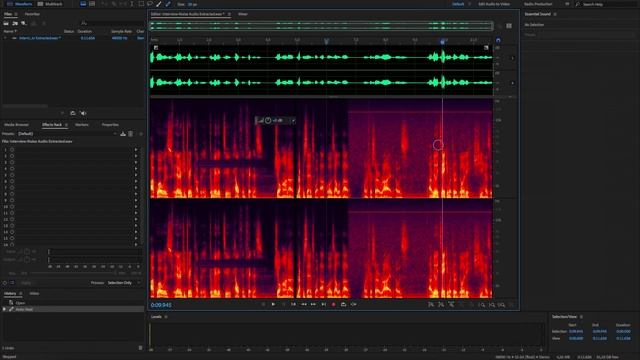Click the Play transport button
Screen dimensions: 640x360
273,304
